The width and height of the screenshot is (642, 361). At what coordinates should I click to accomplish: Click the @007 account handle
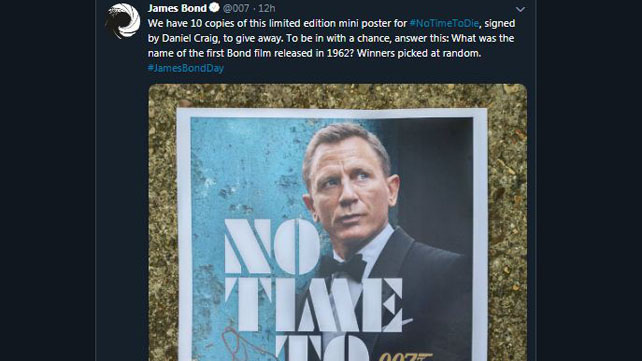(236, 8)
